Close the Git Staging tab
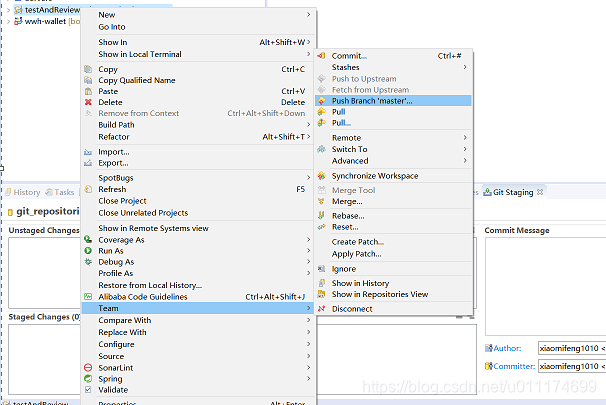 coord(540,192)
